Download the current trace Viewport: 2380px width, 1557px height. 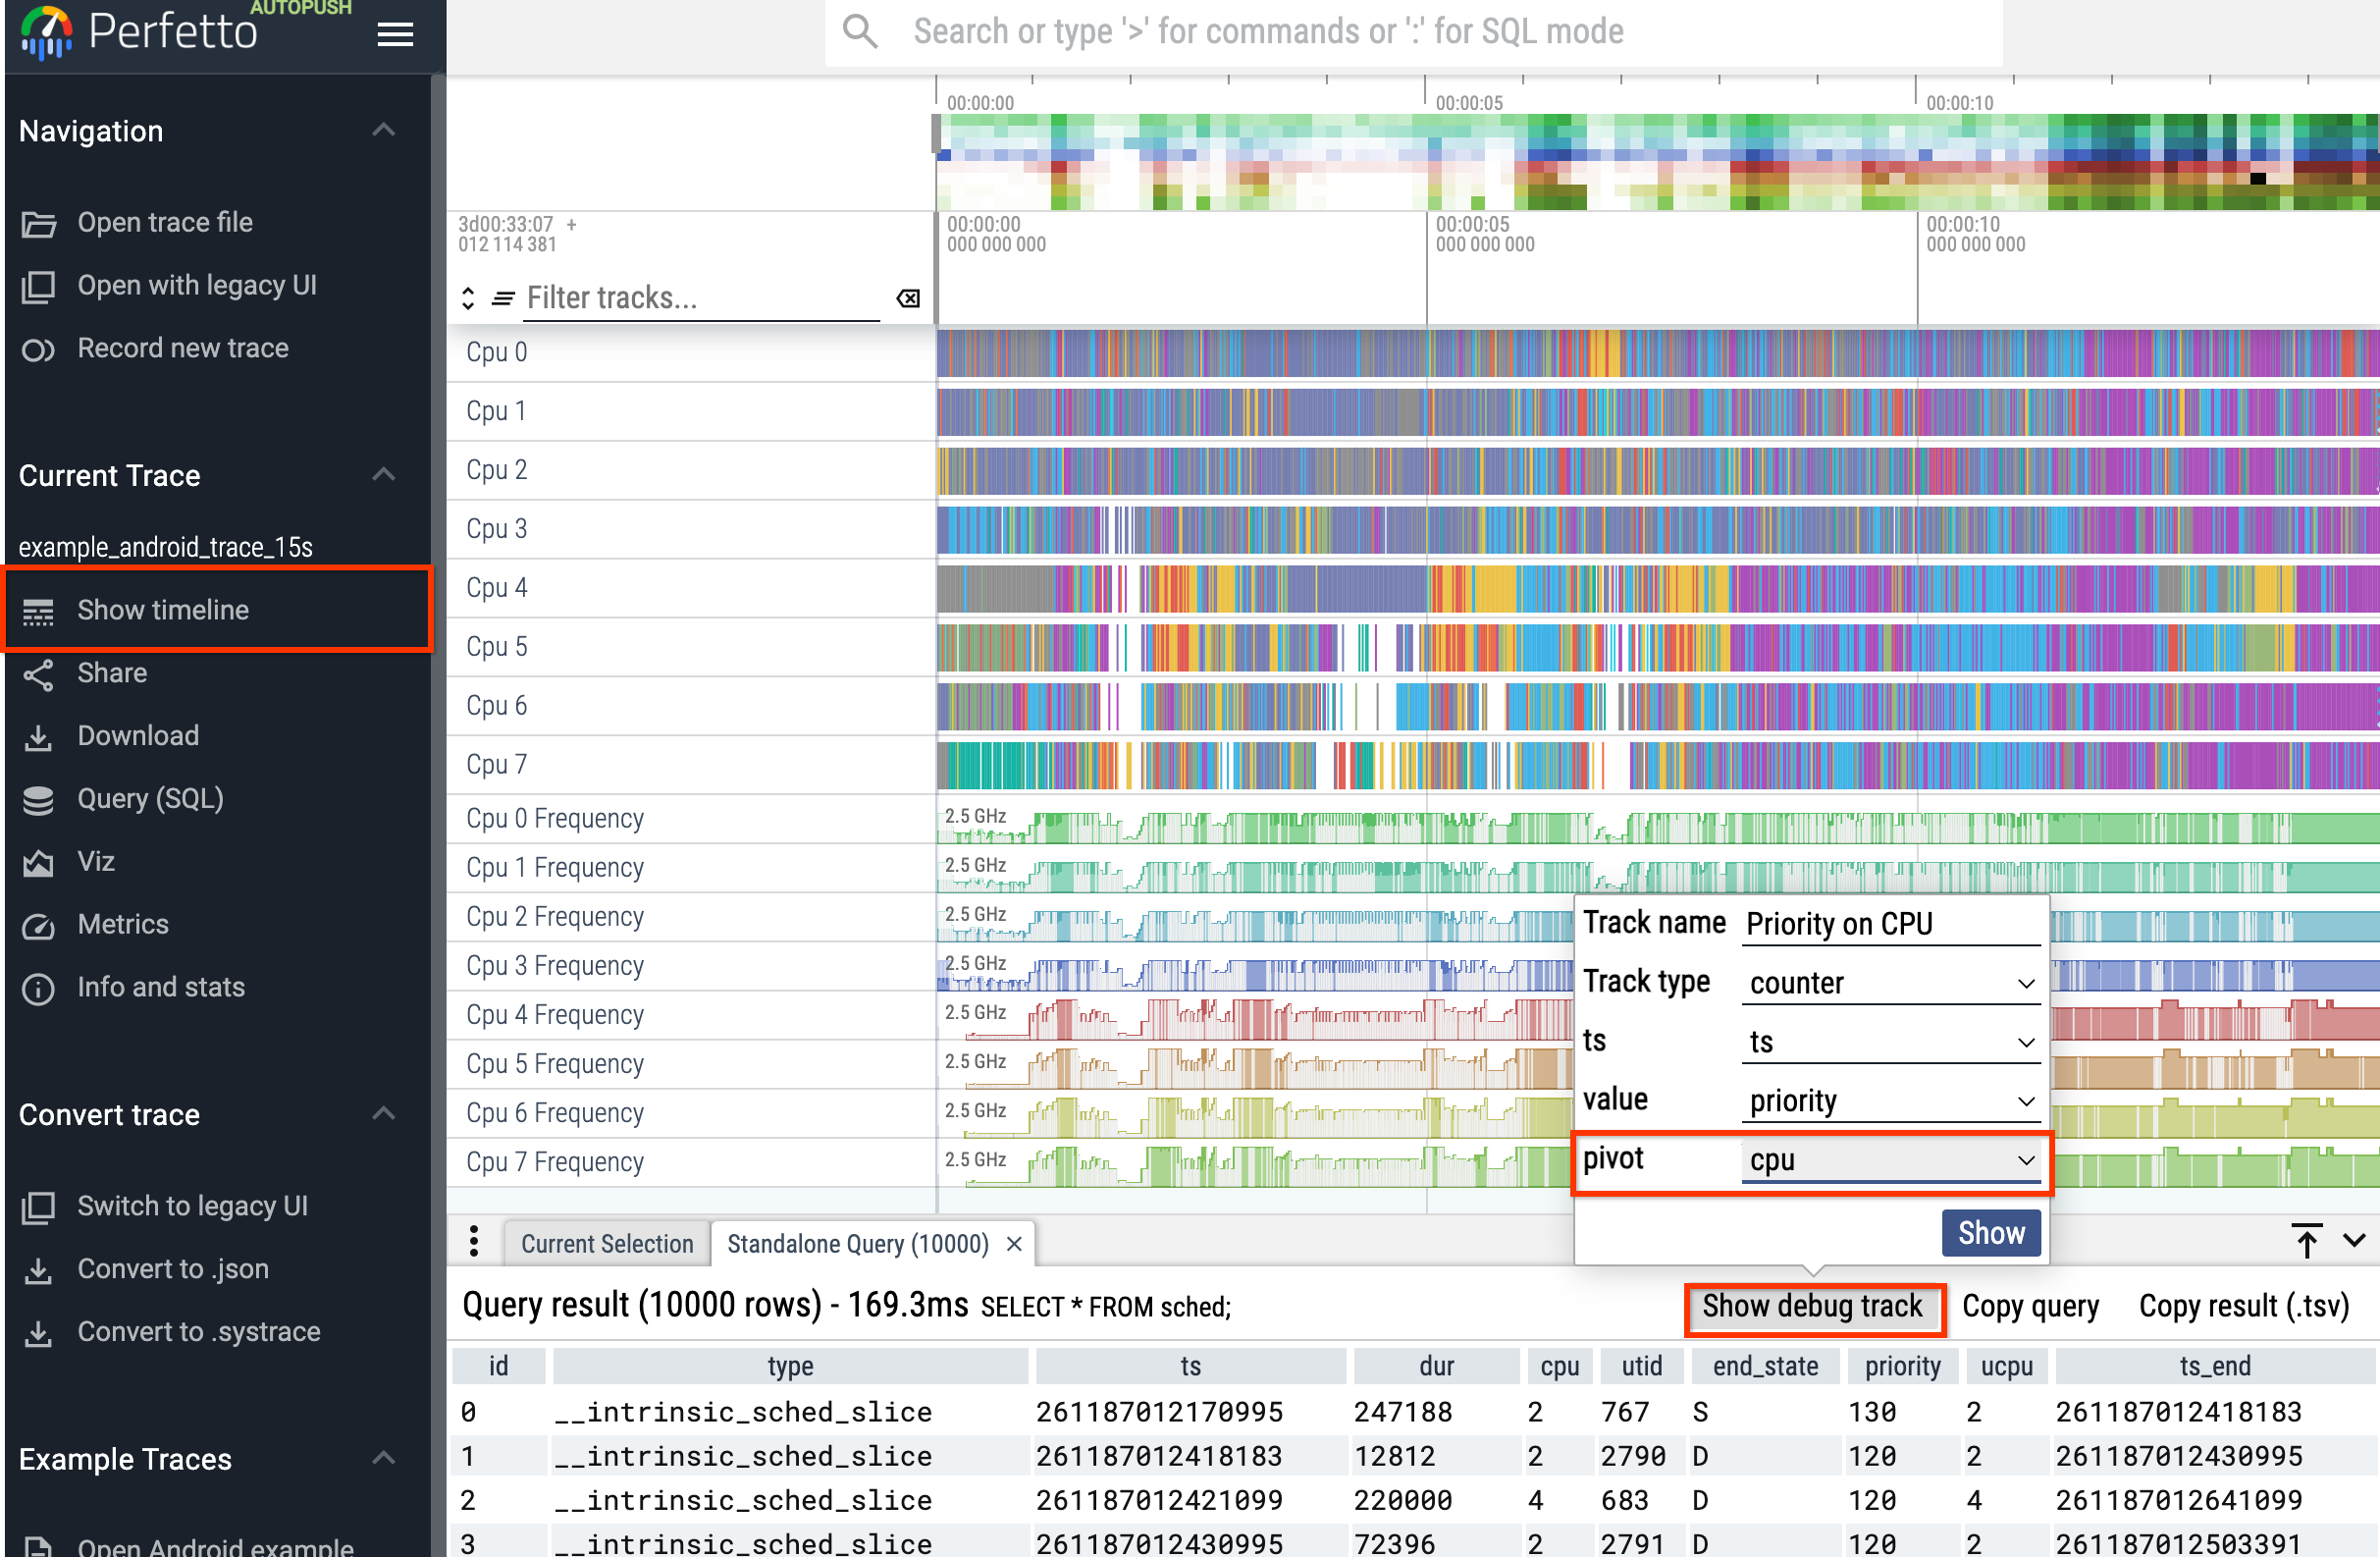(x=138, y=735)
